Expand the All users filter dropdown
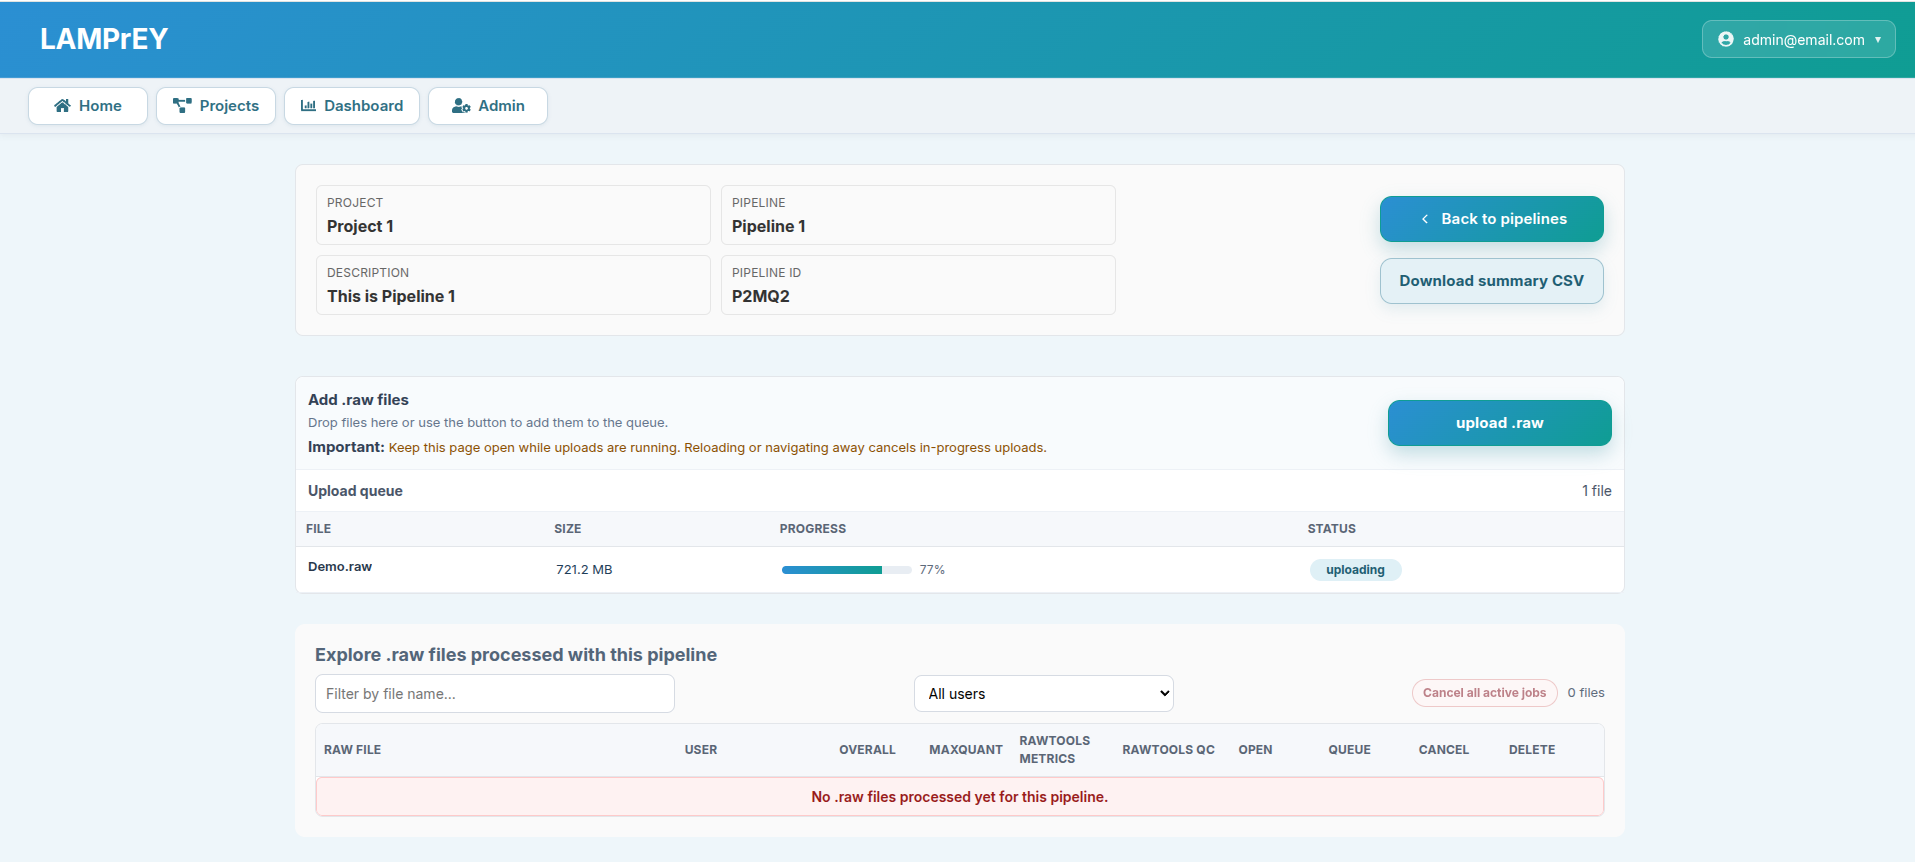 tap(1043, 694)
